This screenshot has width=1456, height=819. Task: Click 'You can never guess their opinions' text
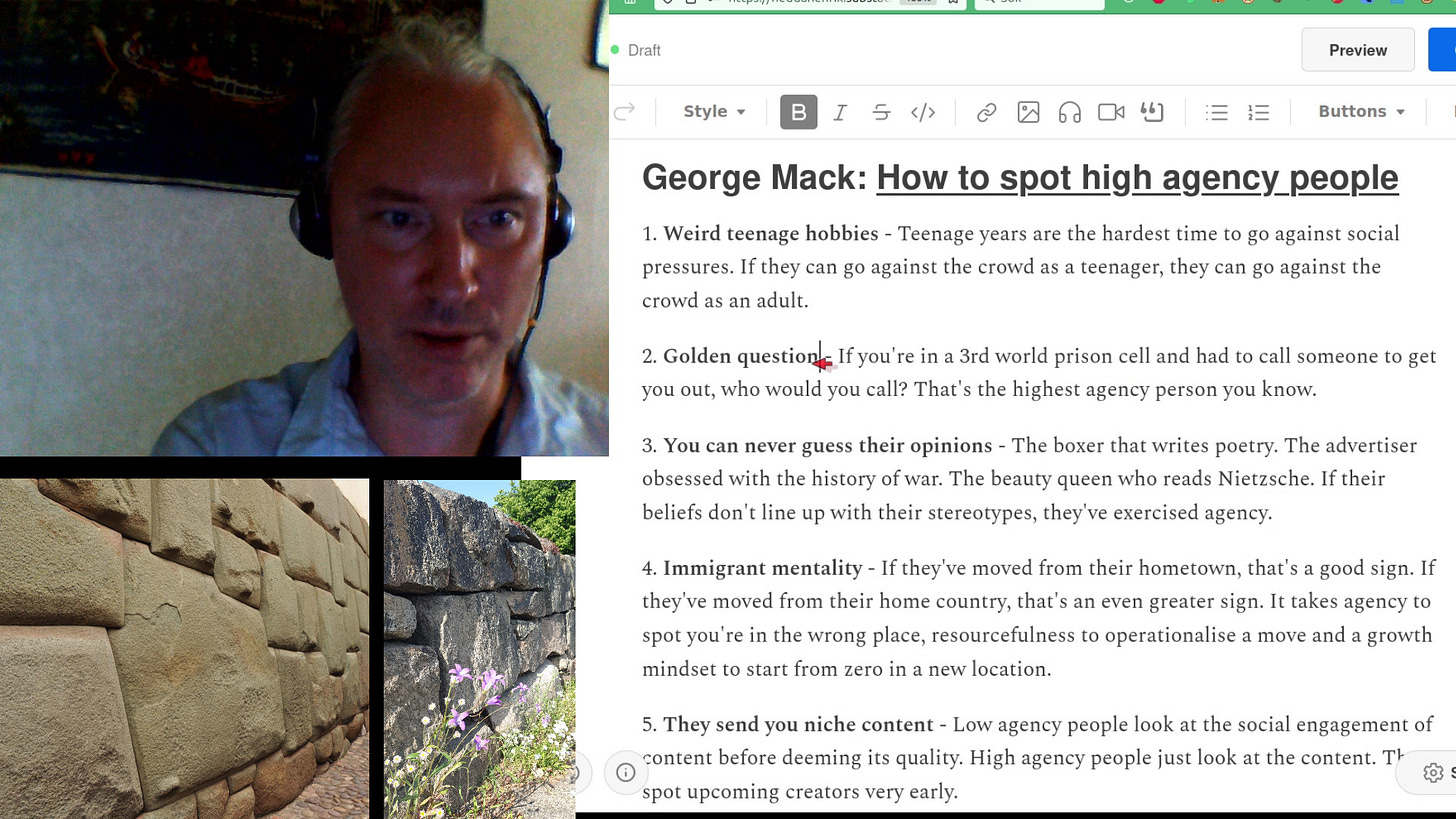[827, 446]
